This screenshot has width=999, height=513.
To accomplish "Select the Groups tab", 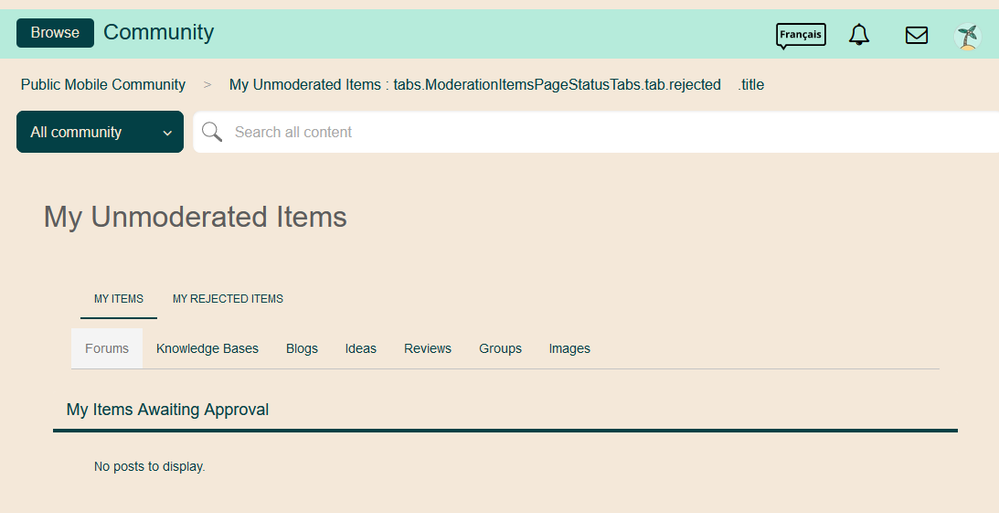I will [500, 349].
